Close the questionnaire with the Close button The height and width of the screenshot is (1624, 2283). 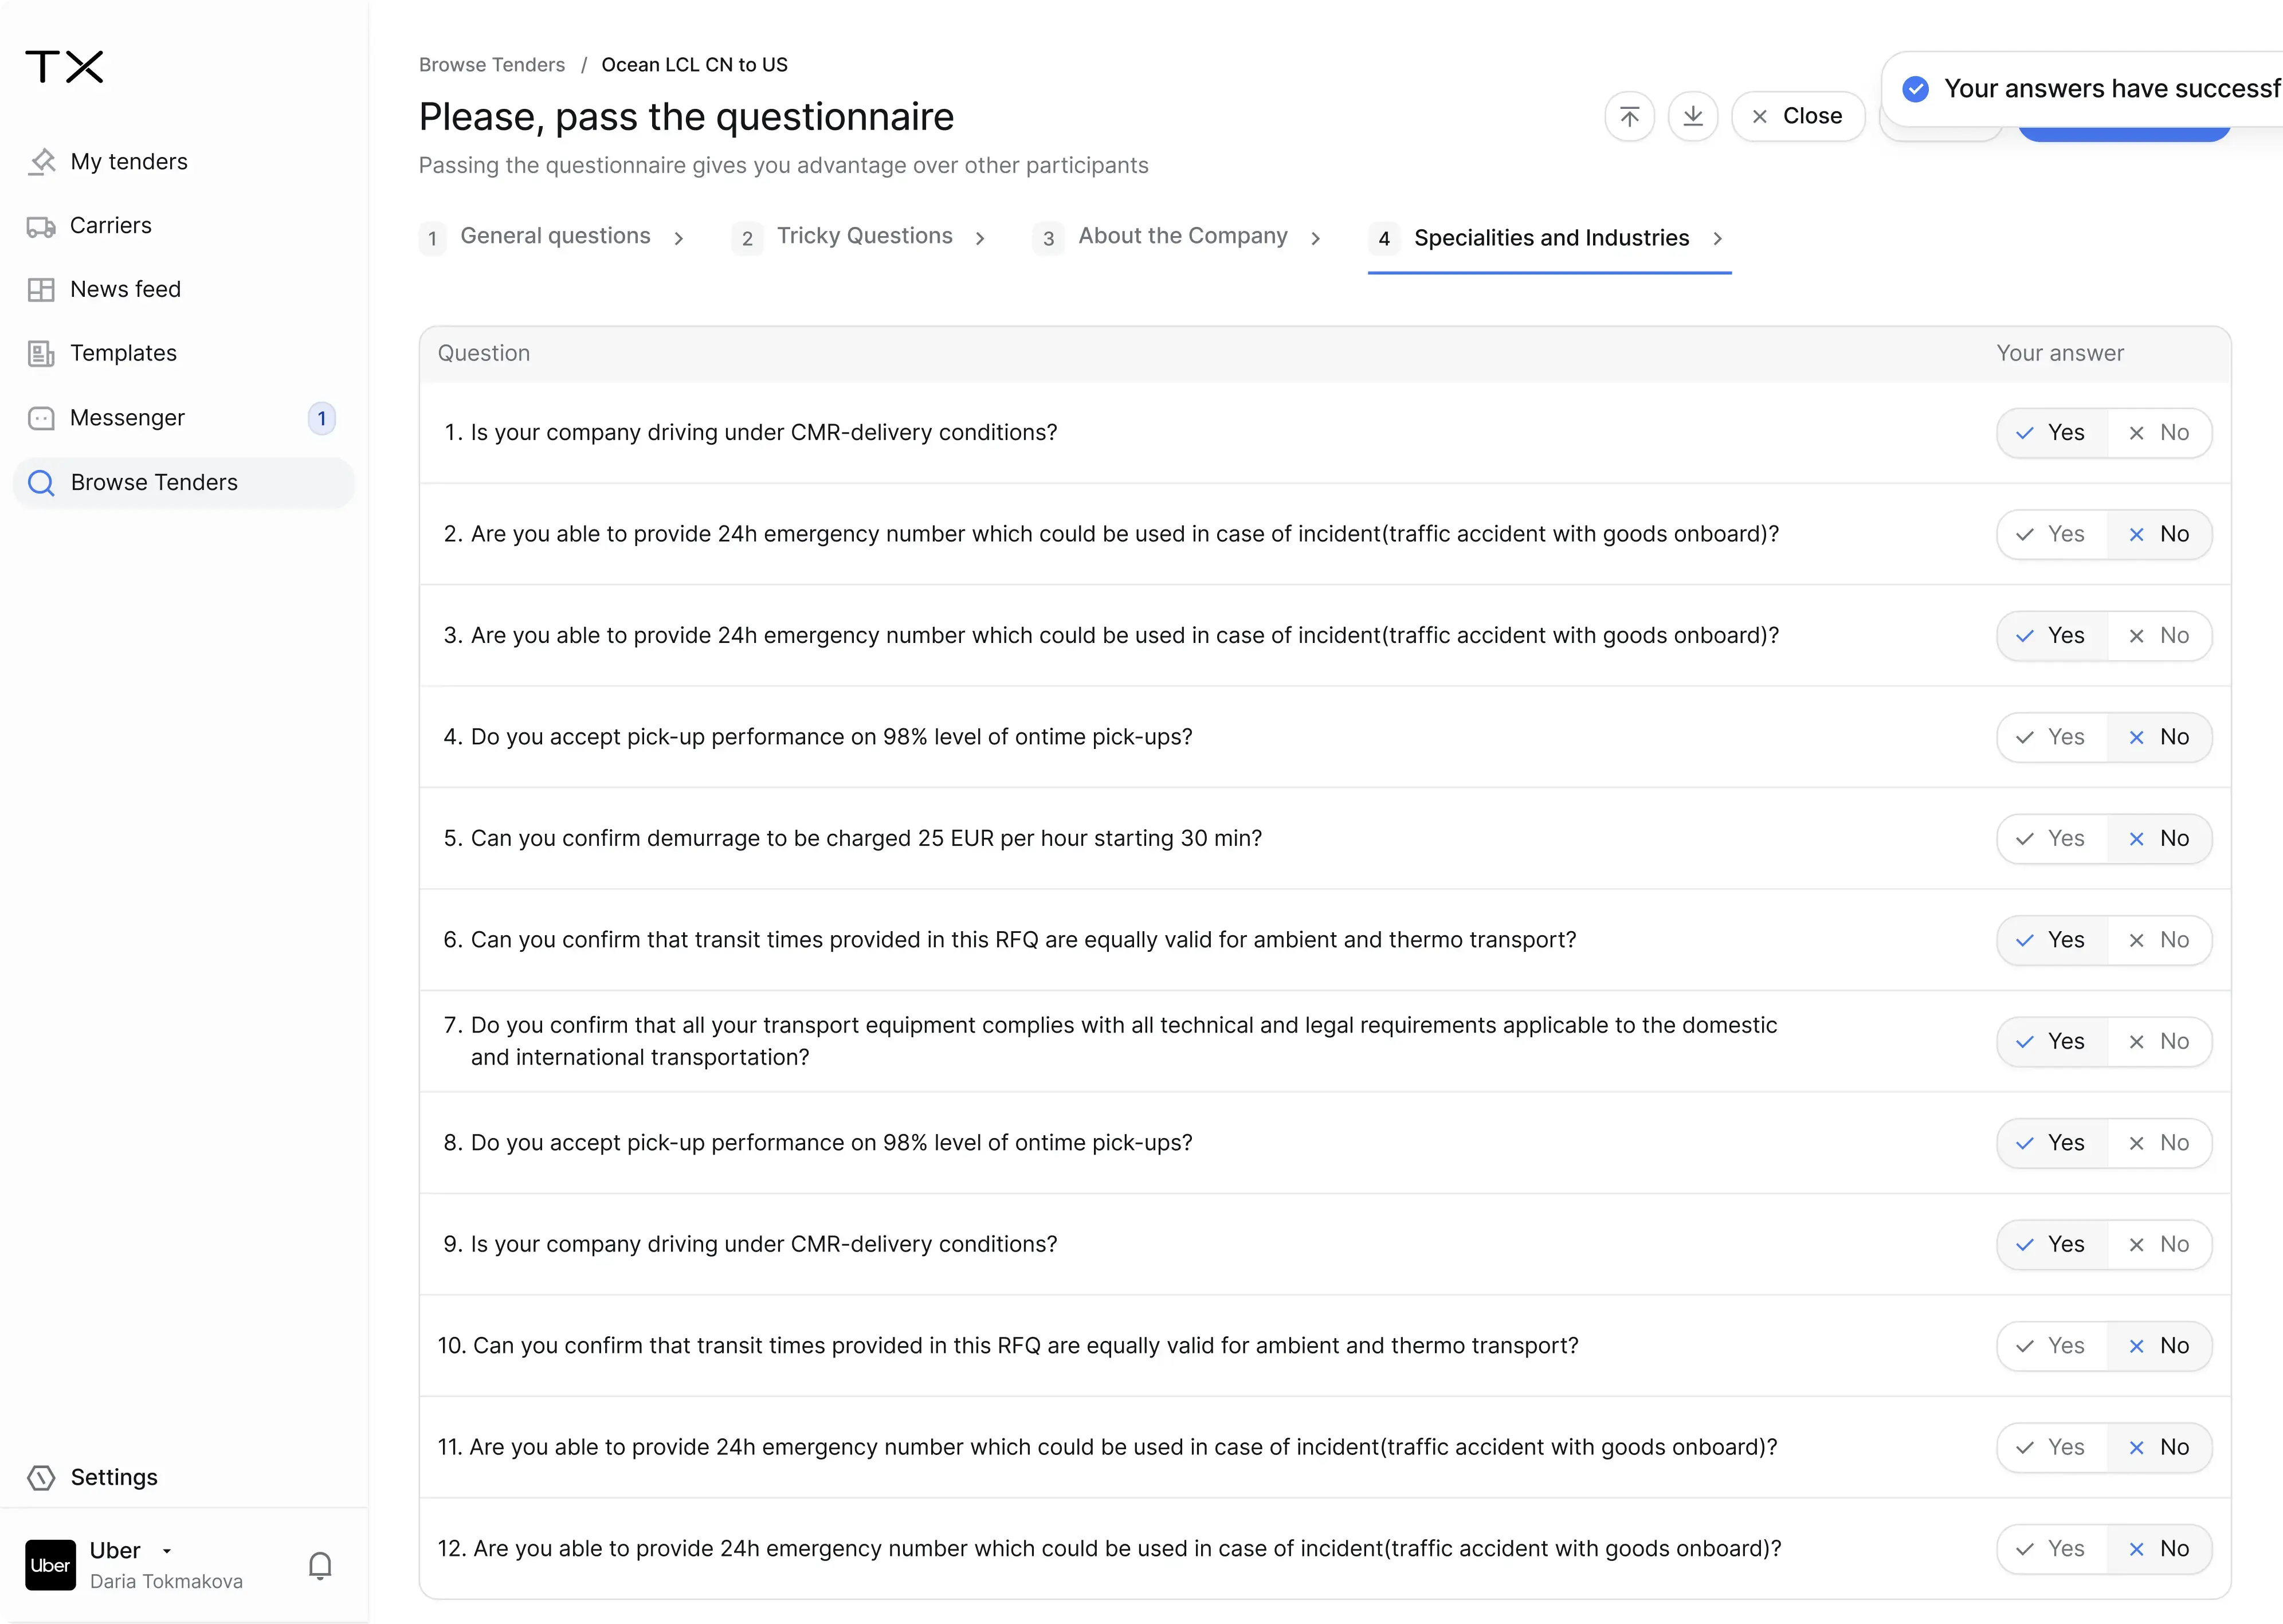(1798, 116)
